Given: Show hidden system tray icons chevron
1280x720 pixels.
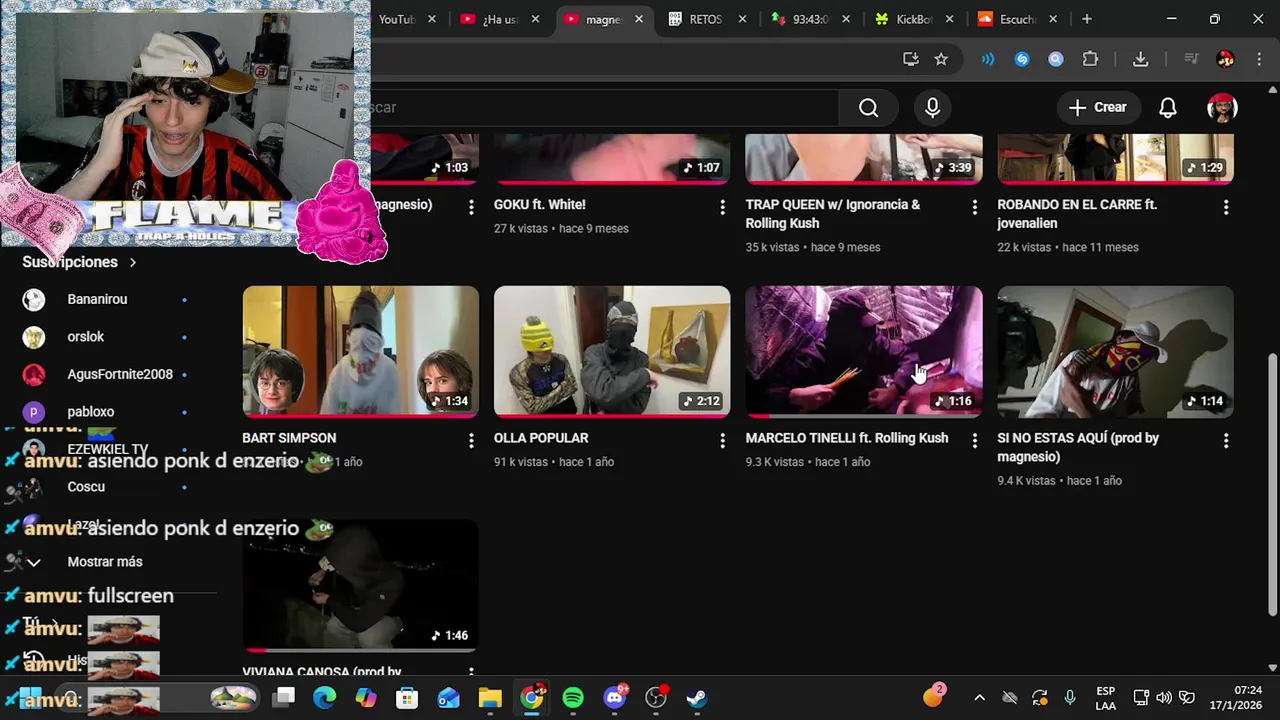Looking at the screenshot, I should click(x=979, y=698).
